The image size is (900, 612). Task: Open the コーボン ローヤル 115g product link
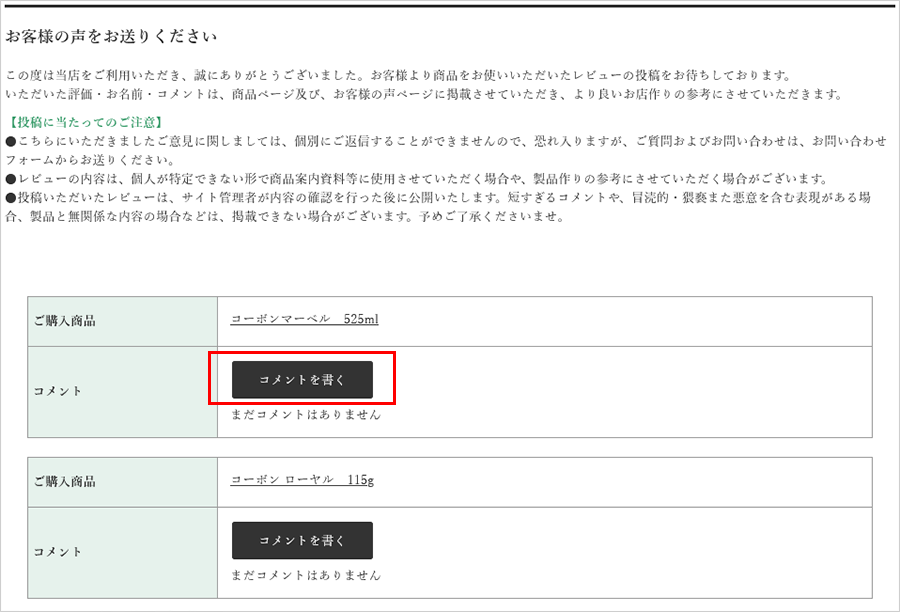[302, 479]
